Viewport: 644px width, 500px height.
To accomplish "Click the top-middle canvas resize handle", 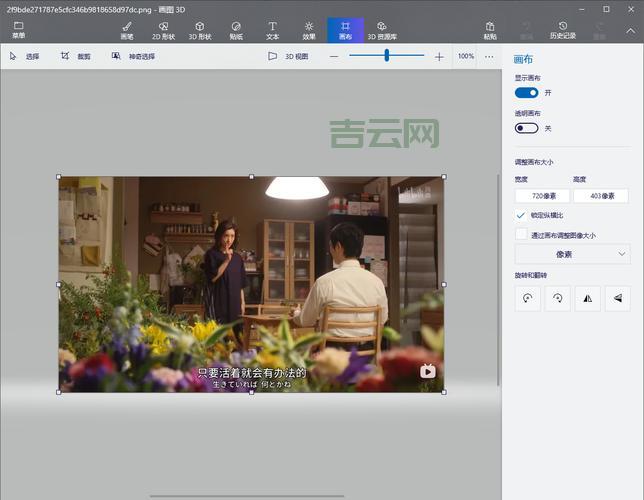I will [x=251, y=177].
